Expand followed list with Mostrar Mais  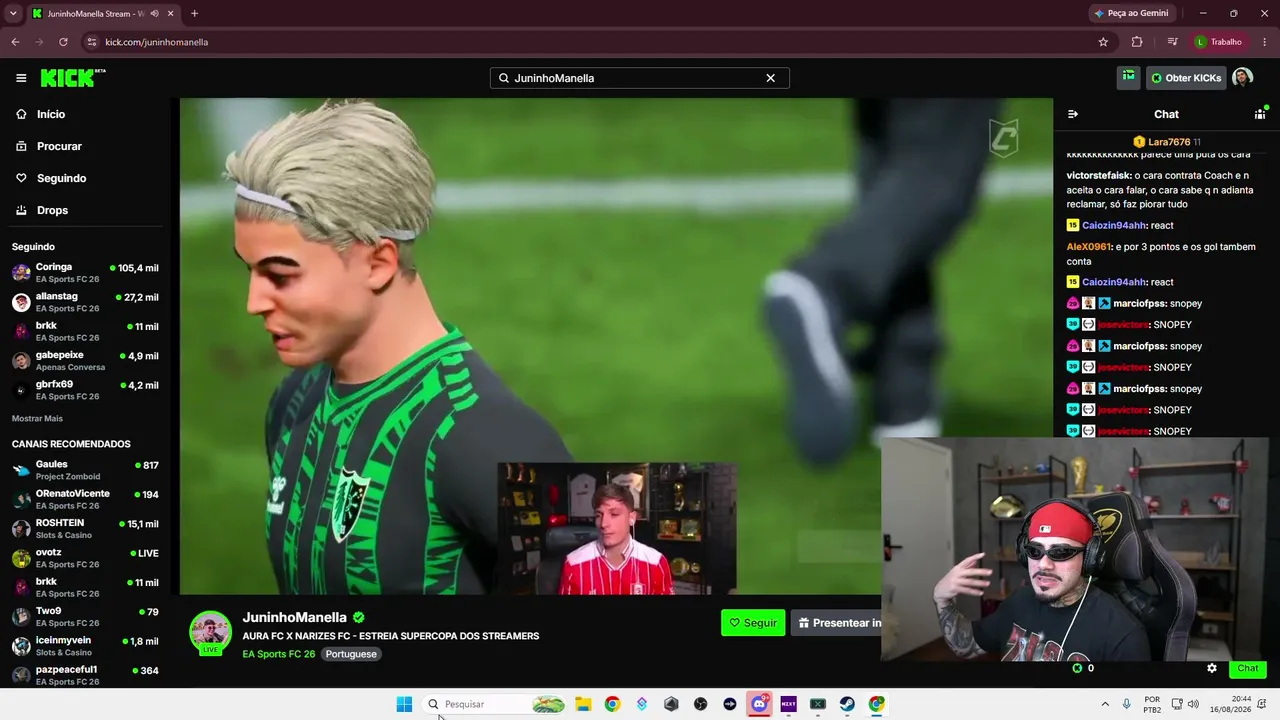[x=37, y=418]
